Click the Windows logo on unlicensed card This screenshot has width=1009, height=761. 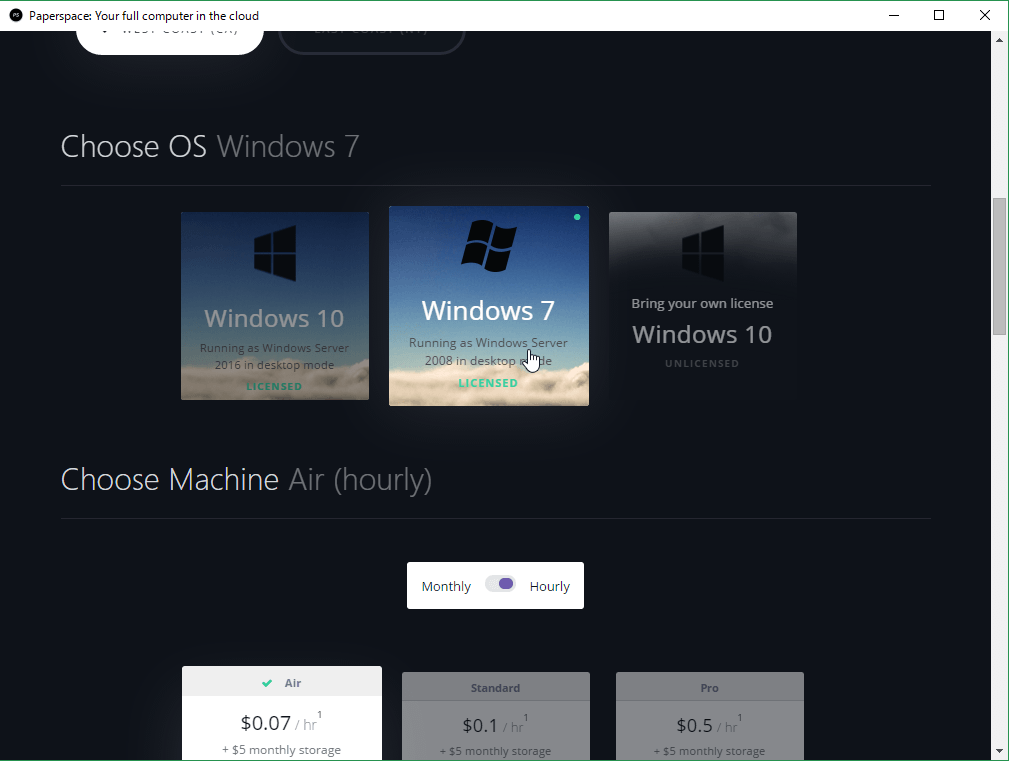point(703,253)
